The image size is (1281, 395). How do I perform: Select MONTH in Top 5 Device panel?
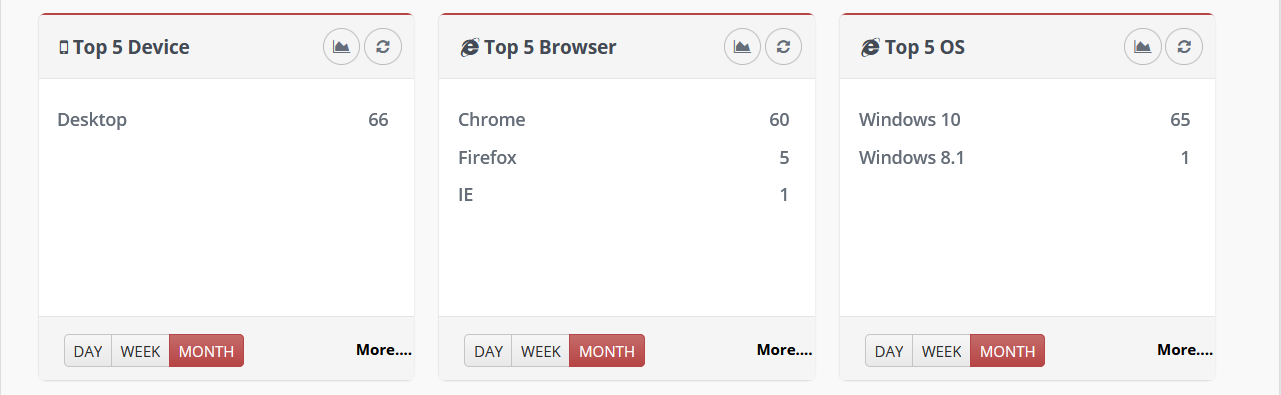pyautogui.click(x=206, y=351)
